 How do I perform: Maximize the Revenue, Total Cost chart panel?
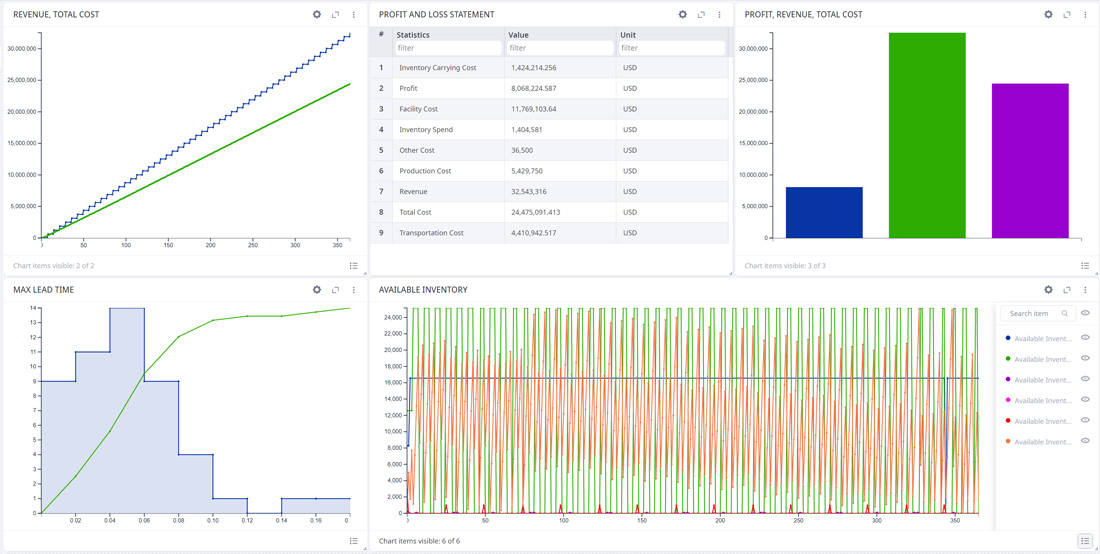(335, 14)
